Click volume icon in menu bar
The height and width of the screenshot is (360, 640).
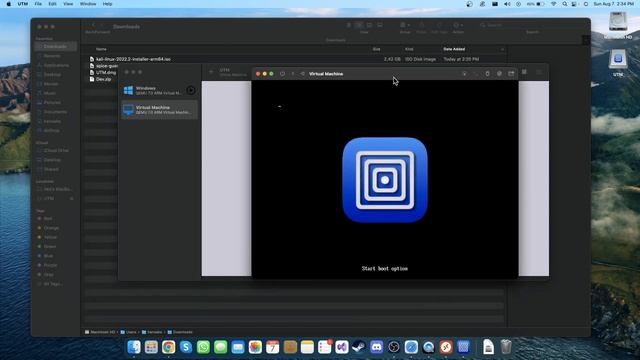(x=507, y=4)
